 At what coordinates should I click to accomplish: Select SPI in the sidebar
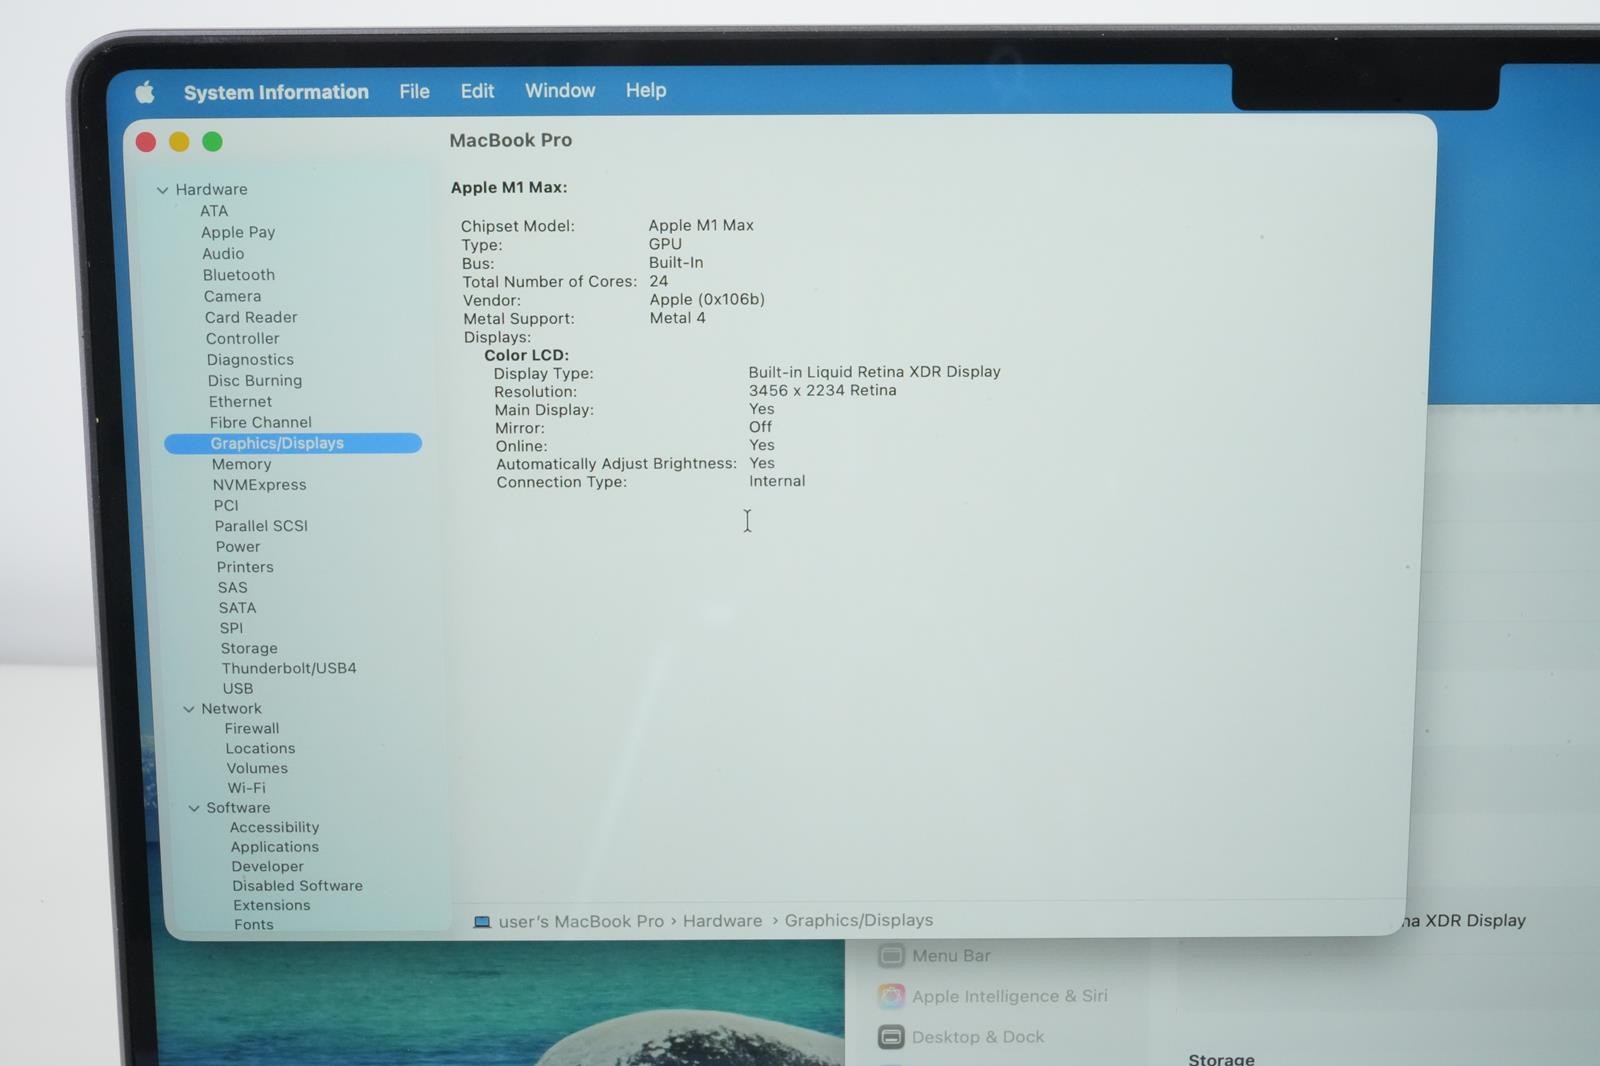click(231, 628)
